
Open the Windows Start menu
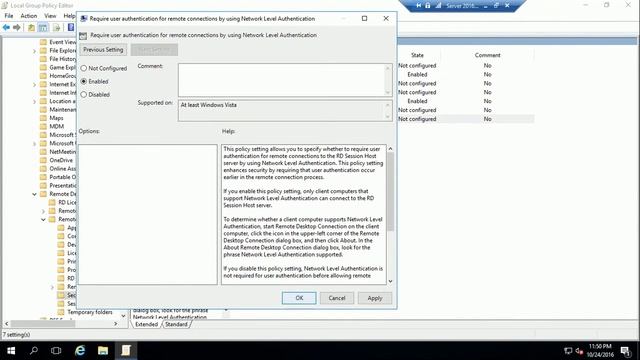coord(11,351)
